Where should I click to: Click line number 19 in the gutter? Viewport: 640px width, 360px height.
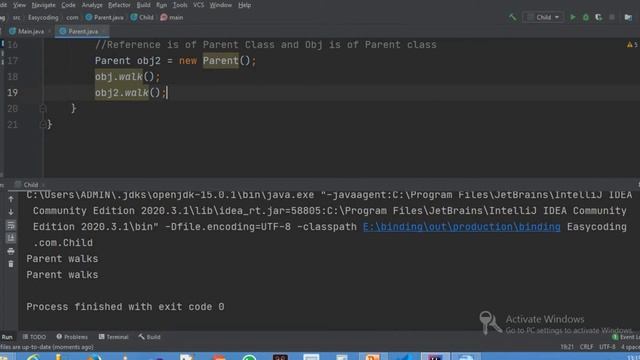13,93
